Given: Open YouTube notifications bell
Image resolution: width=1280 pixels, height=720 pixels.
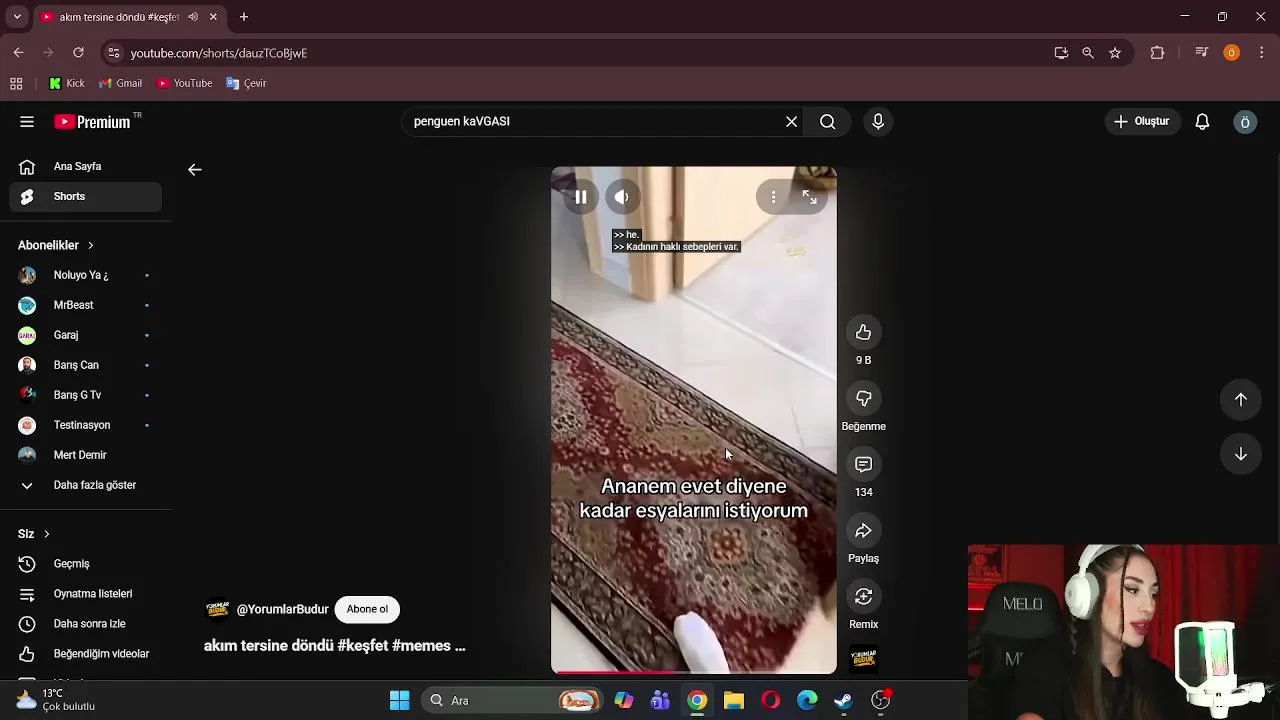Looking at the screenshot, I should (1202, 122).
